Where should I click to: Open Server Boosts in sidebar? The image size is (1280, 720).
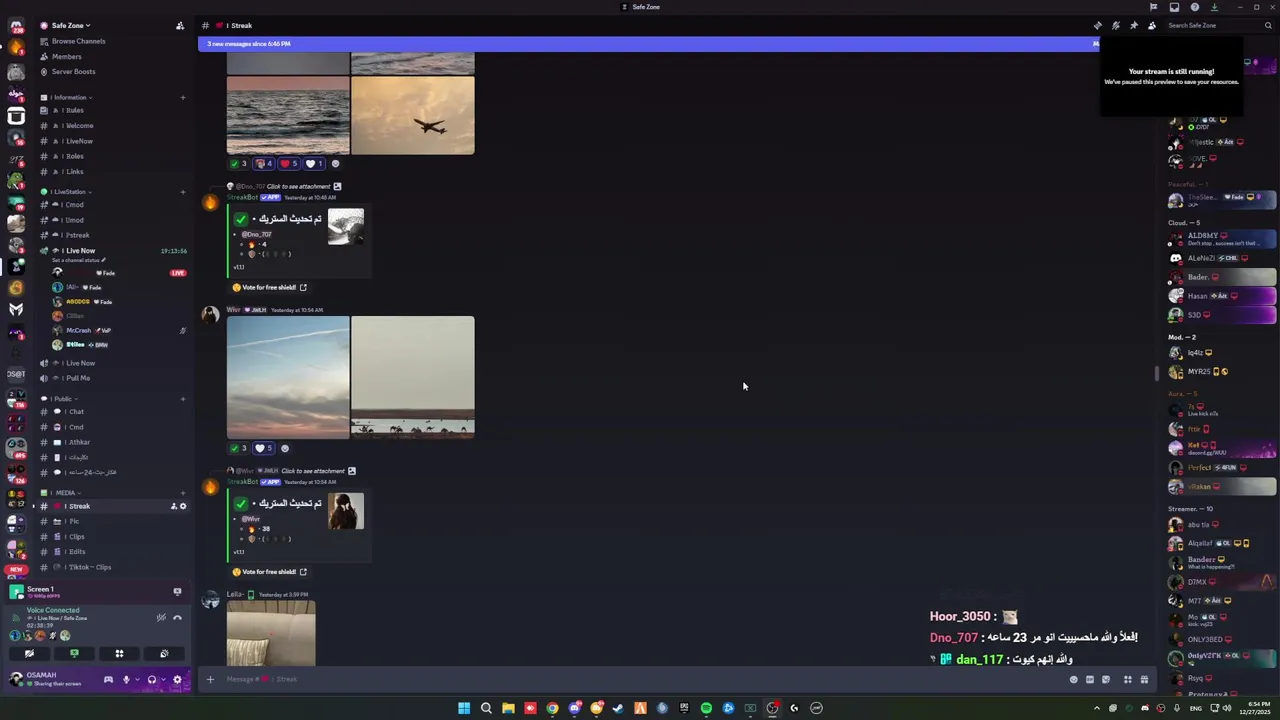tap(73, 71)
